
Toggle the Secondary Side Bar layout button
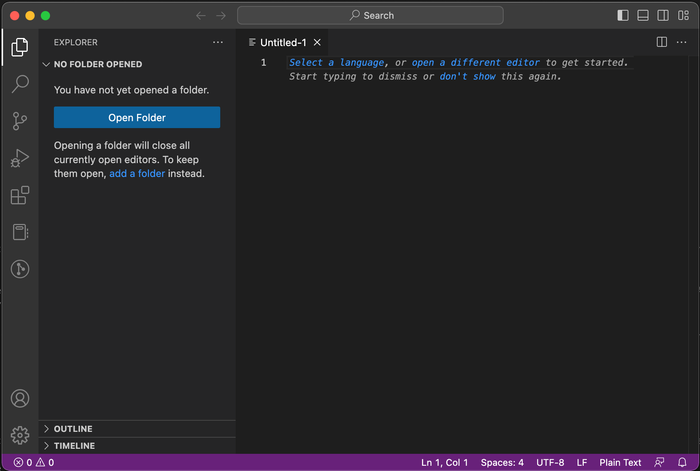click(x=663, y=15)
